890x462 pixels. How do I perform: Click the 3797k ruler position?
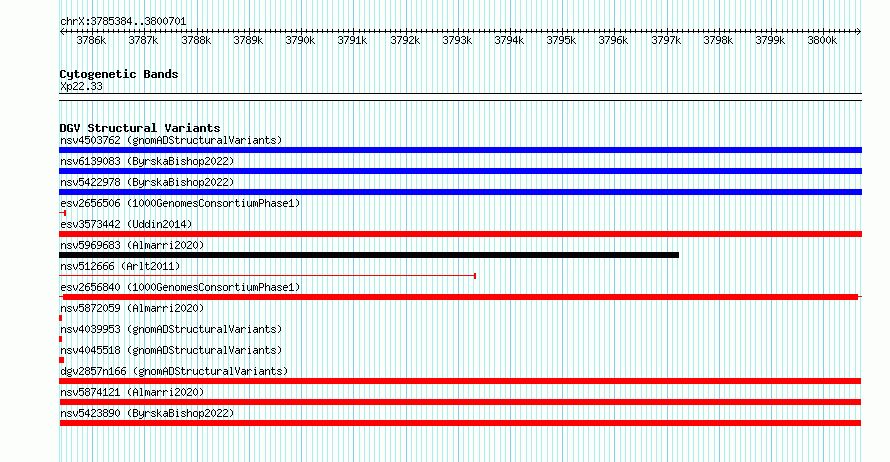tap(666, 40)
